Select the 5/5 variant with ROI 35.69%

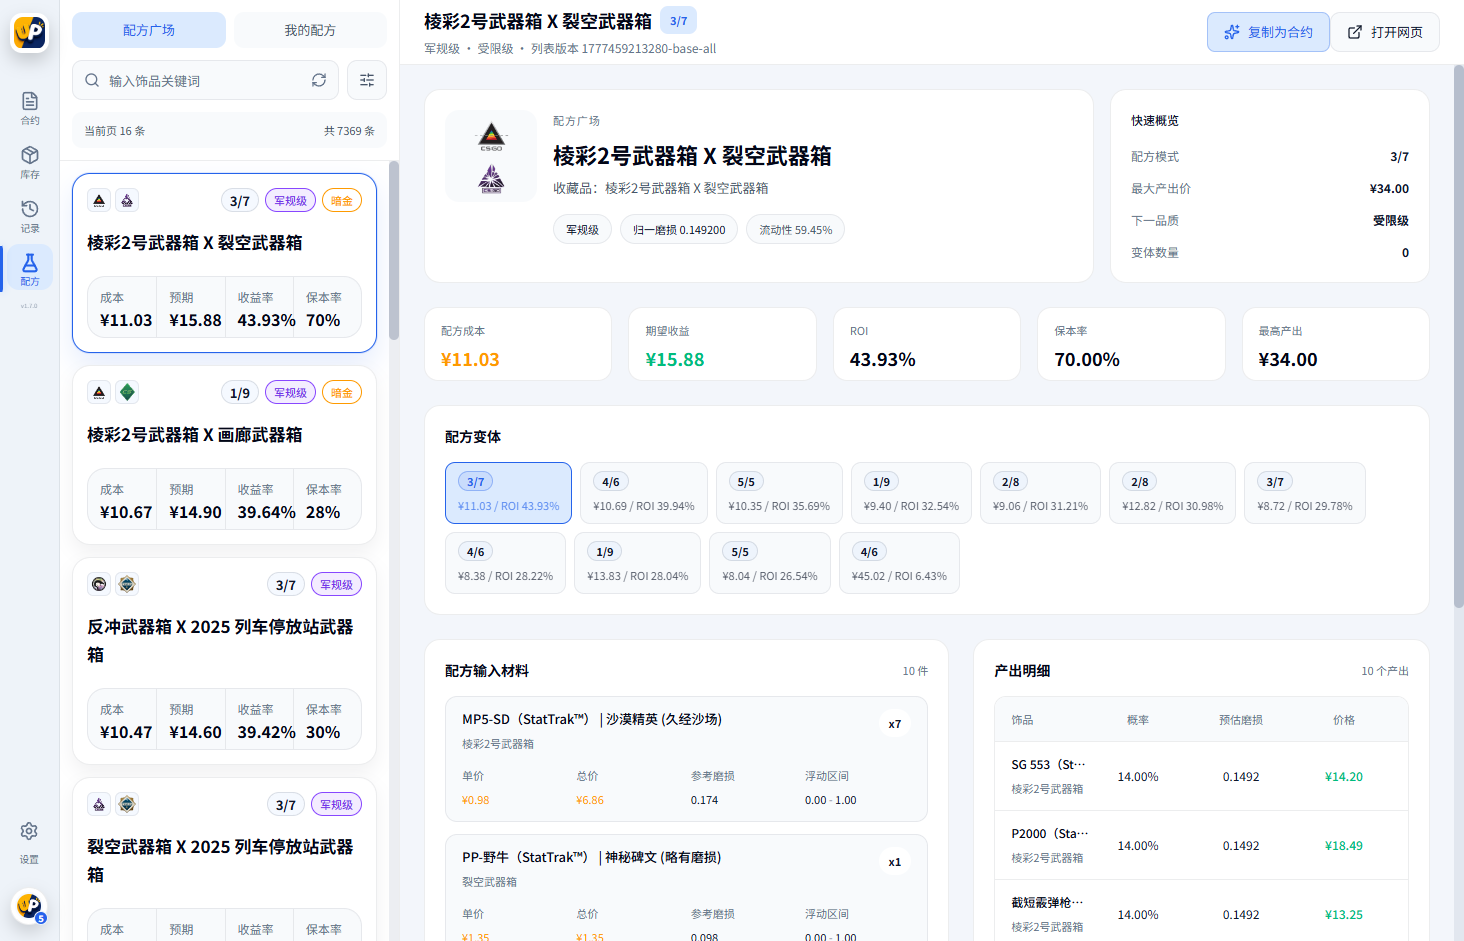(x=779, y=493)
